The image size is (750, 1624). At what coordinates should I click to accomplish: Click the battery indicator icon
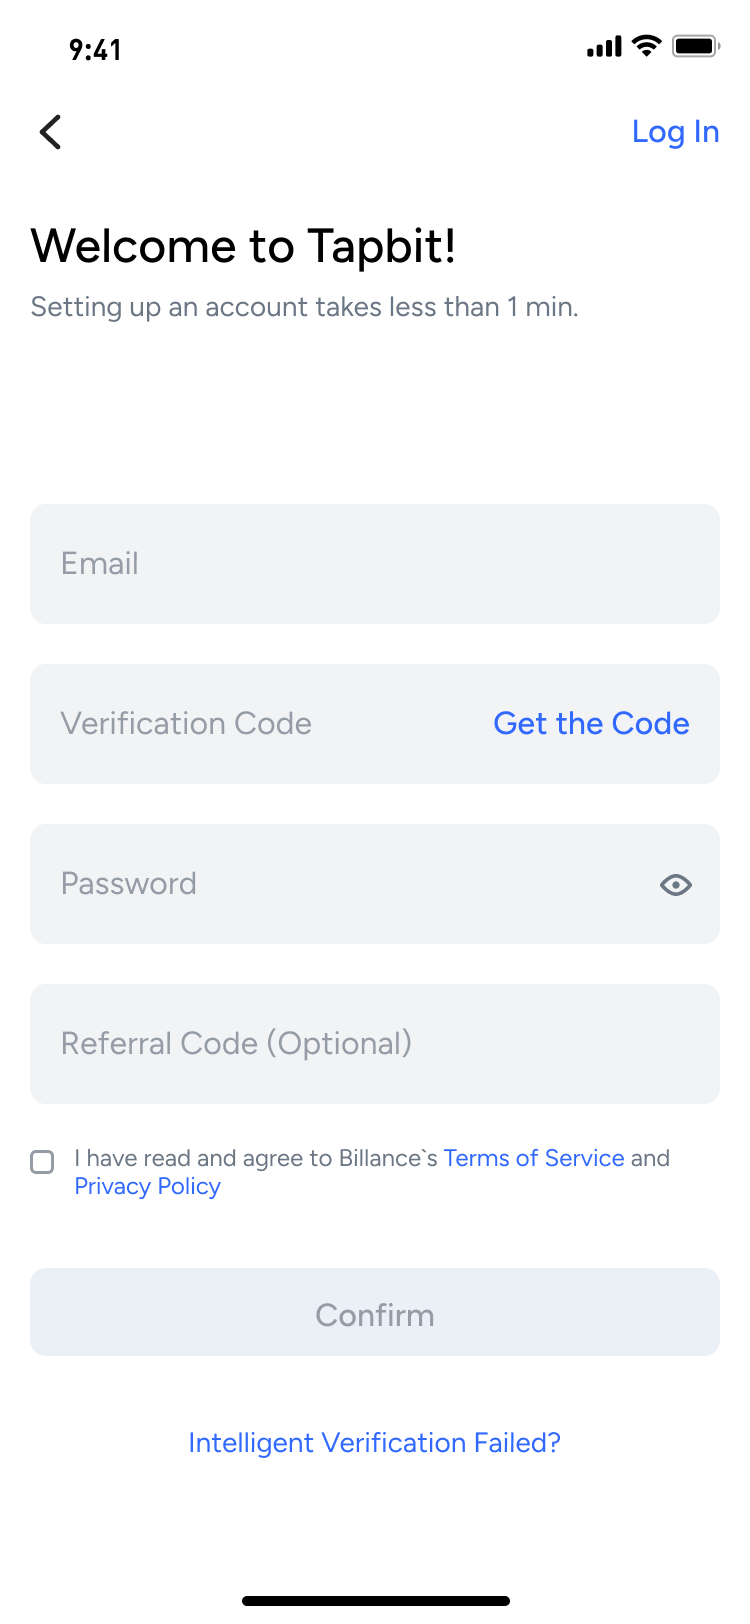click(x=695, y=45)
